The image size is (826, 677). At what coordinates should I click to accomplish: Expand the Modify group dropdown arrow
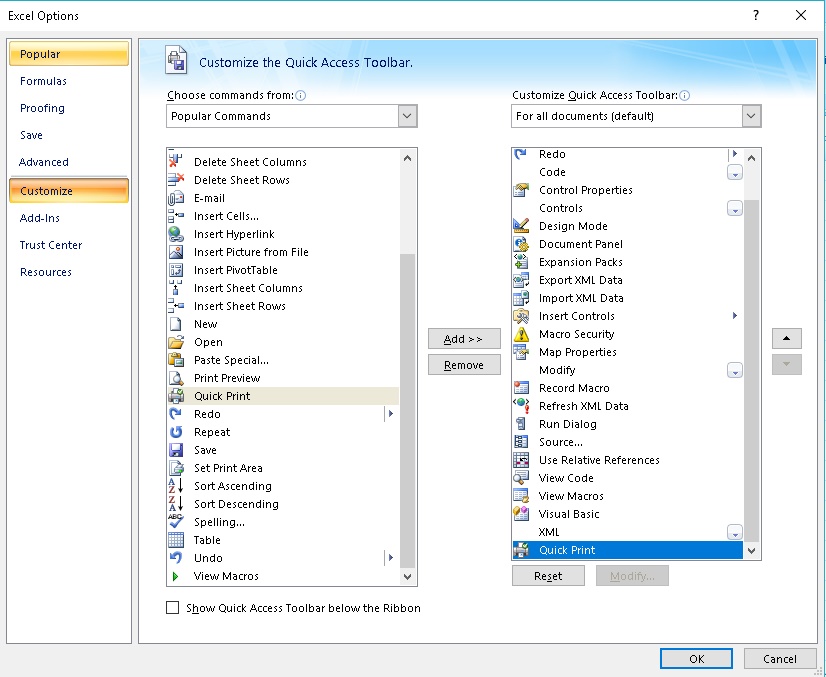[x=734, y=370]
